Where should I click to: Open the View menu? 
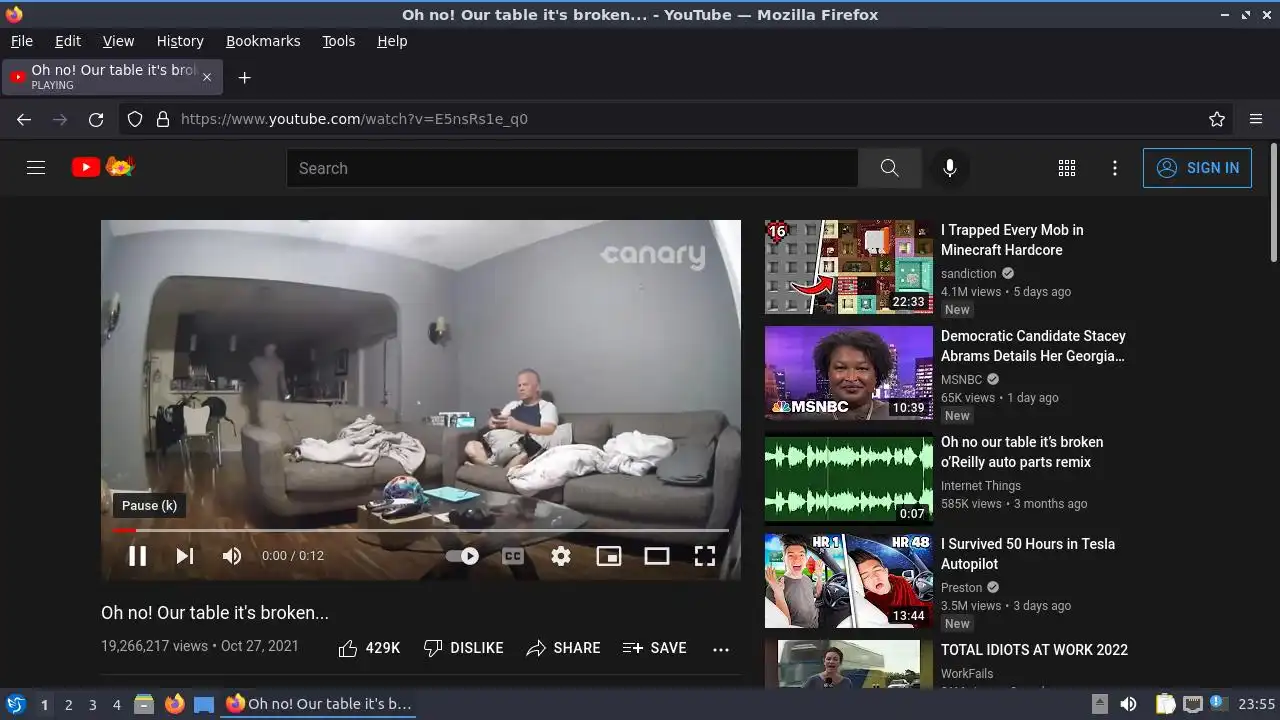pos(118,41)
